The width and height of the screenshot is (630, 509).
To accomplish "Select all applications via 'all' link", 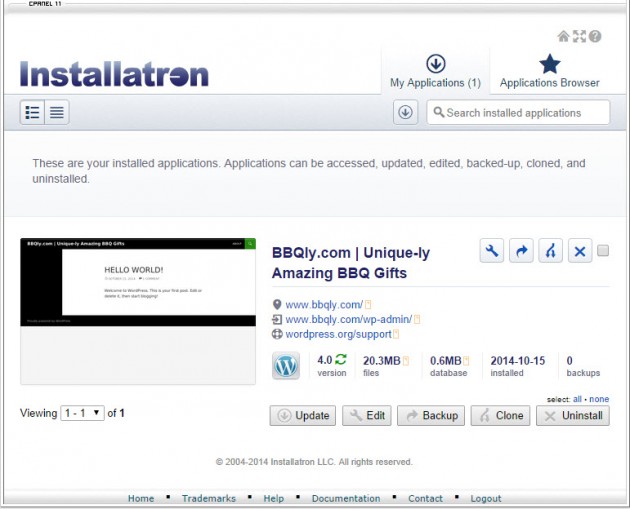I will [x=577, y=399].
